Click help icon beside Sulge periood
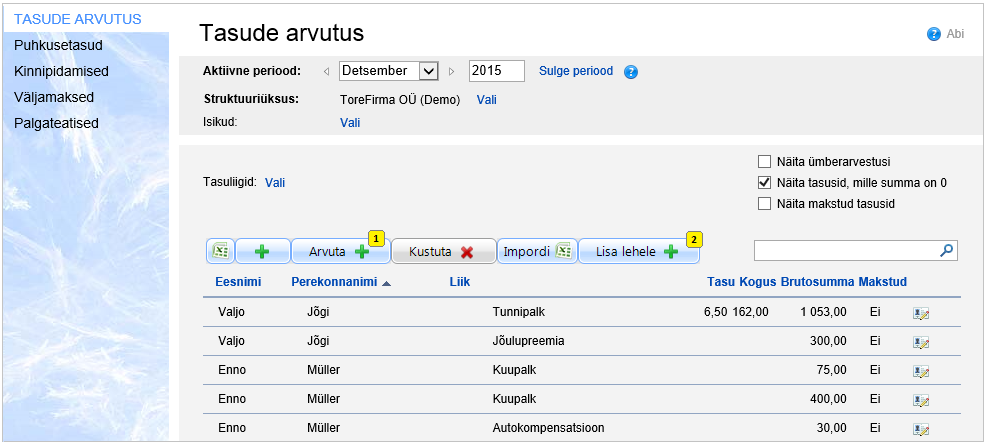This screenshot has height=444, width=986. pyautogui.click(x=631, y=72)
